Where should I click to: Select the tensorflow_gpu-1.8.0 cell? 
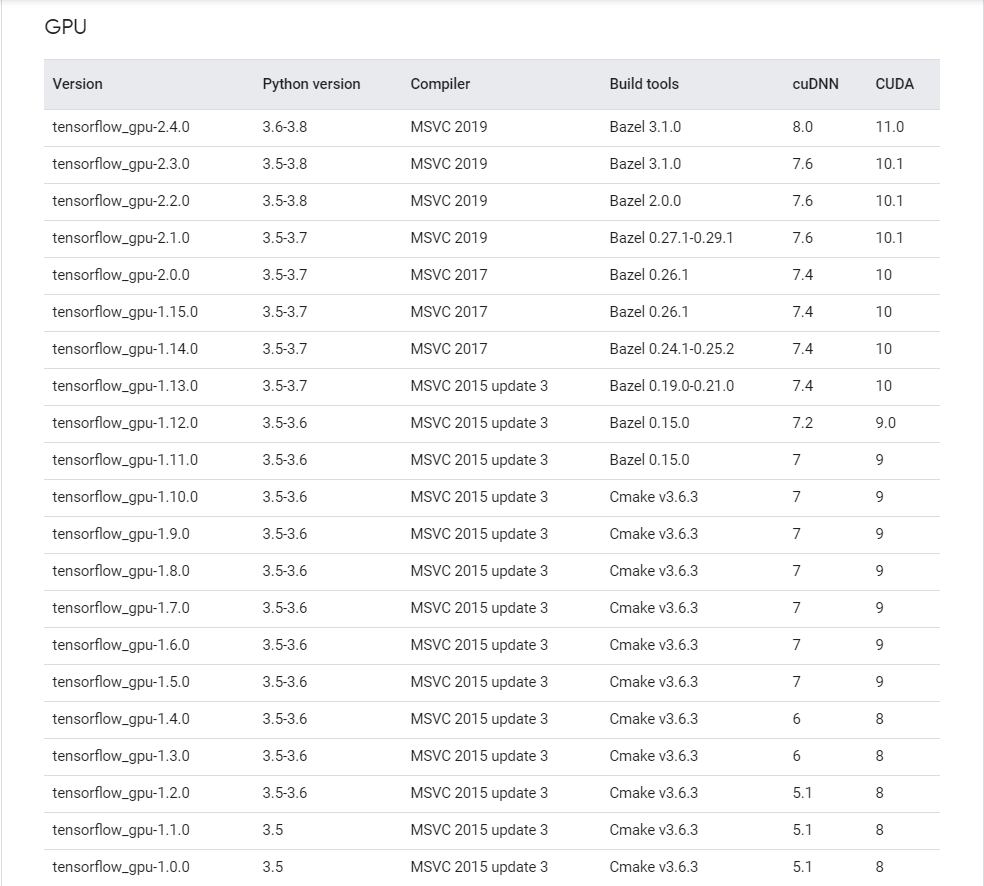click(x=121, y=572)
